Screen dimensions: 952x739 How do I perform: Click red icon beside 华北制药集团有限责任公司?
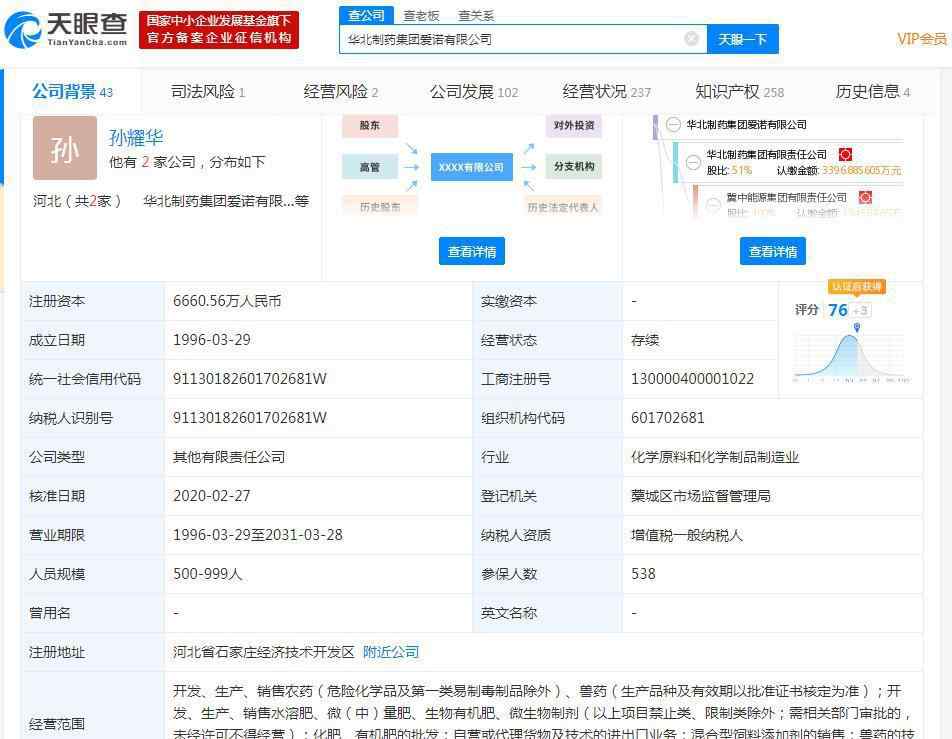tap(845, 154)
